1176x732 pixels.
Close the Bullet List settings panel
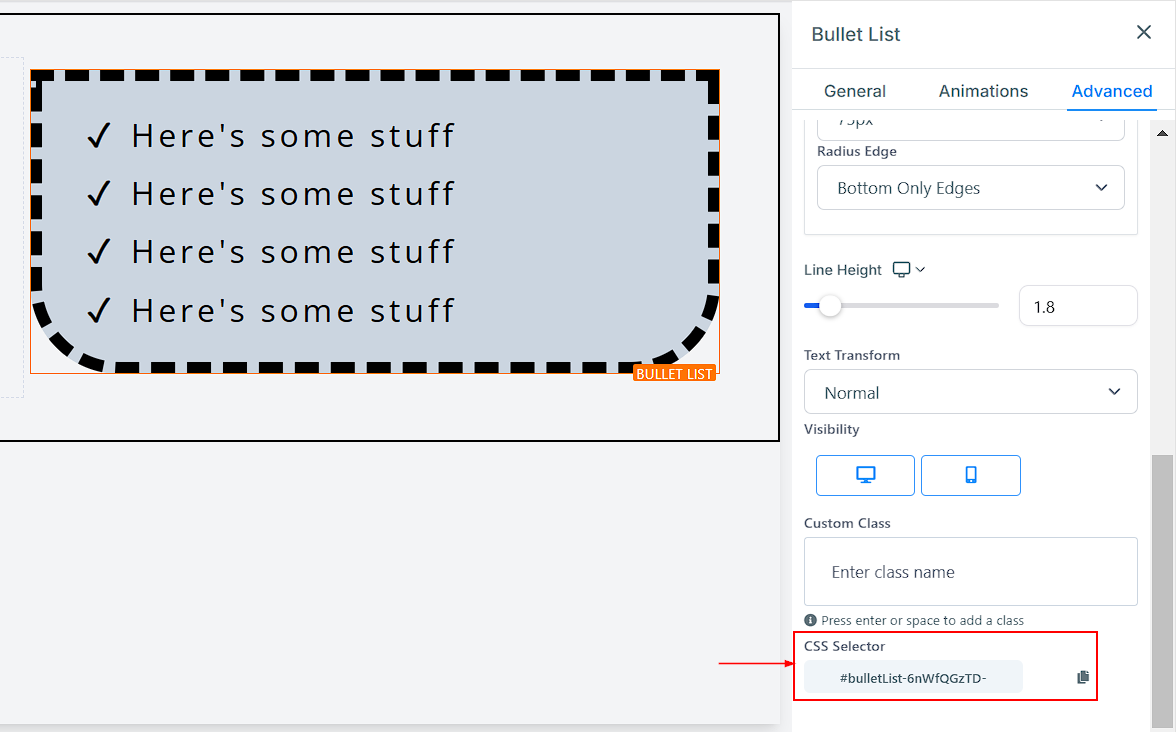(1144, 33)
